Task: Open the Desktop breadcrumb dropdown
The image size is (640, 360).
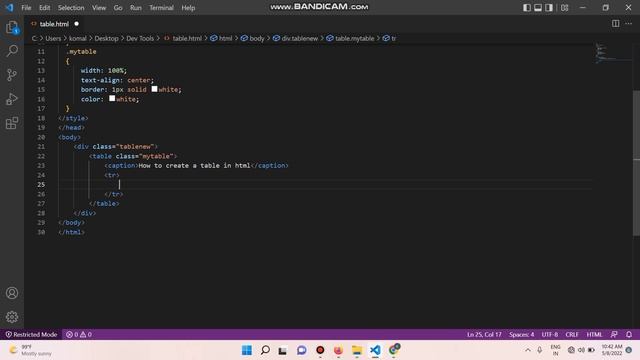Action: [106, 38]
